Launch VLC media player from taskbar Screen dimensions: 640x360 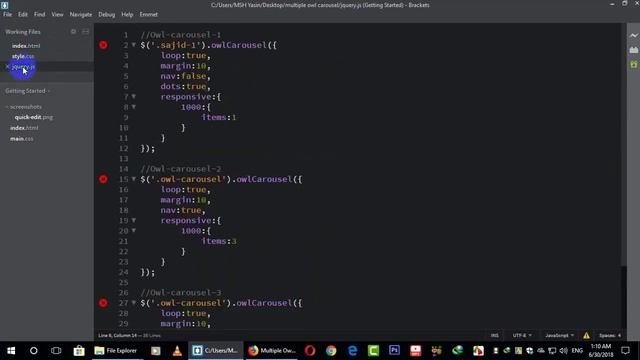tap(177, 351)
